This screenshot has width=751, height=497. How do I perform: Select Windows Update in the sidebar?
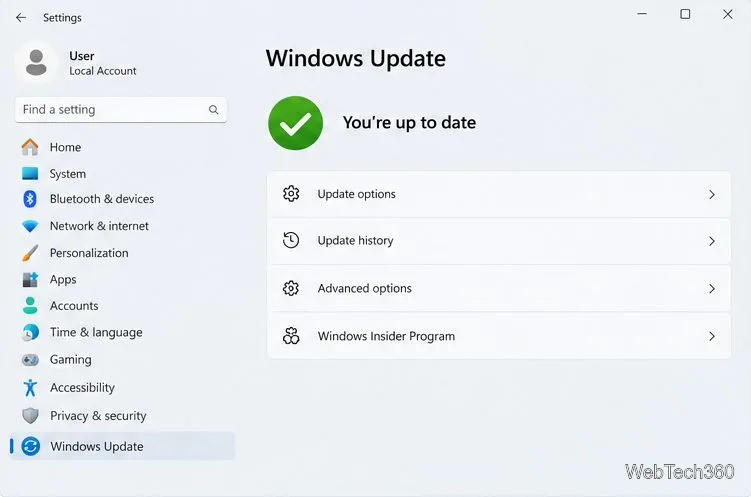click(x=122, y=446)
